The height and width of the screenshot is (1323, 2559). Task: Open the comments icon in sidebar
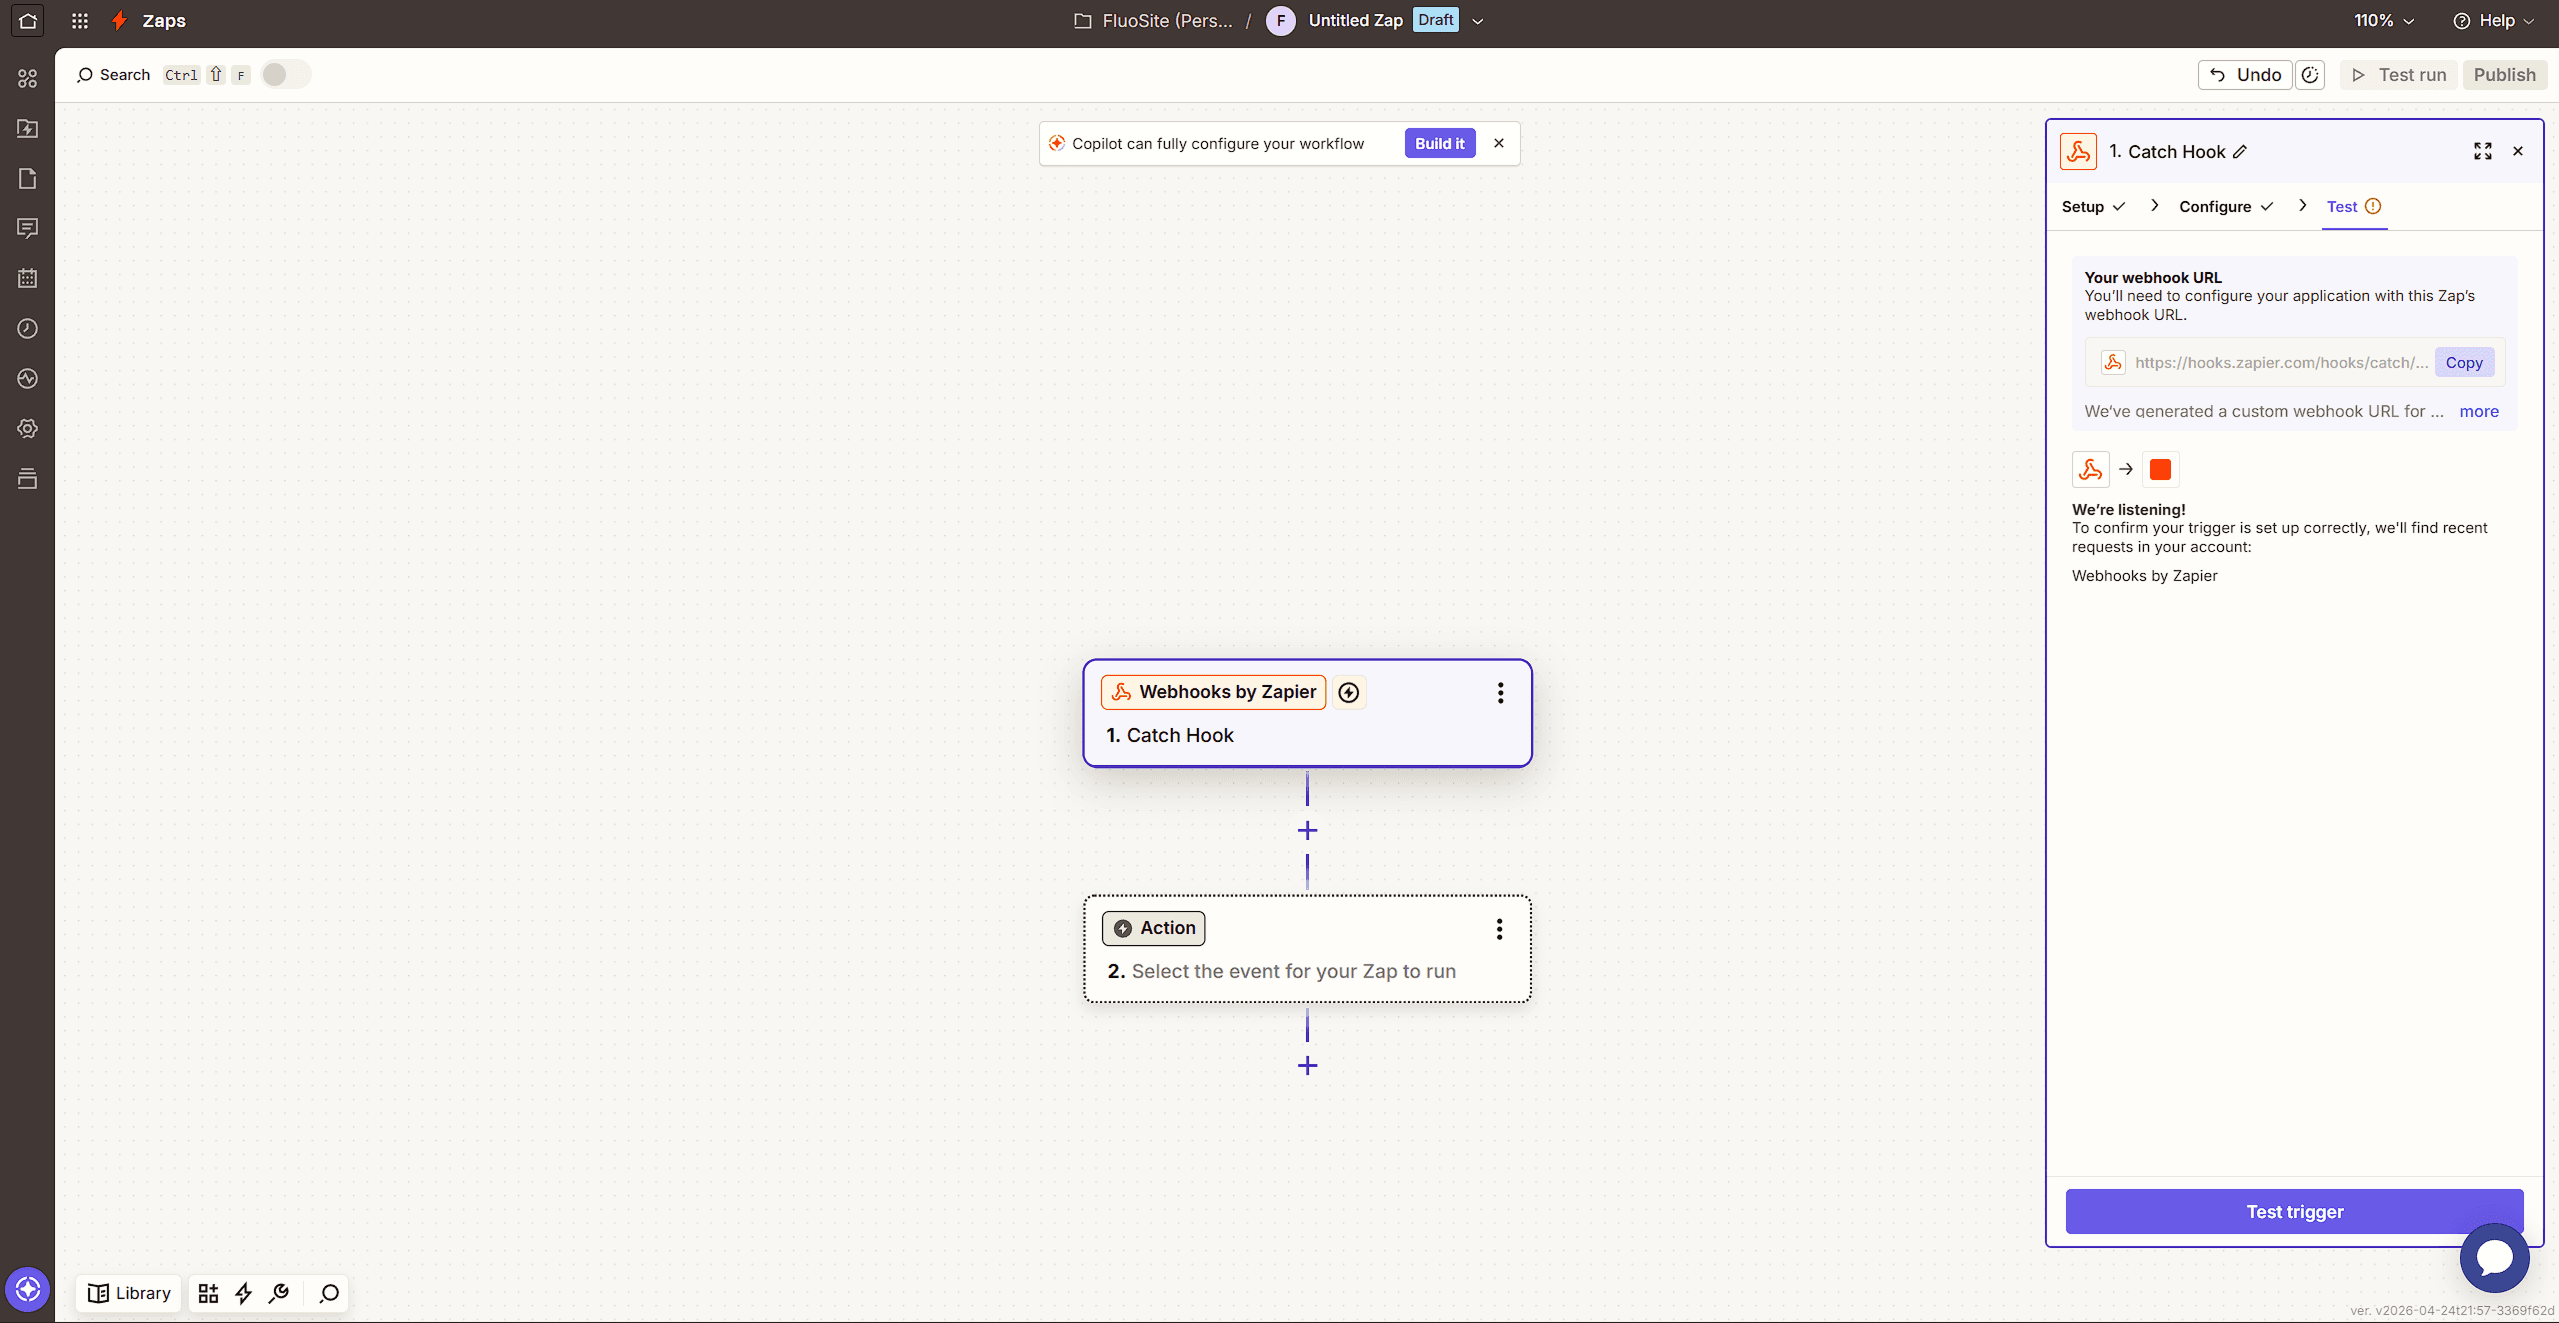pos(27,228)
